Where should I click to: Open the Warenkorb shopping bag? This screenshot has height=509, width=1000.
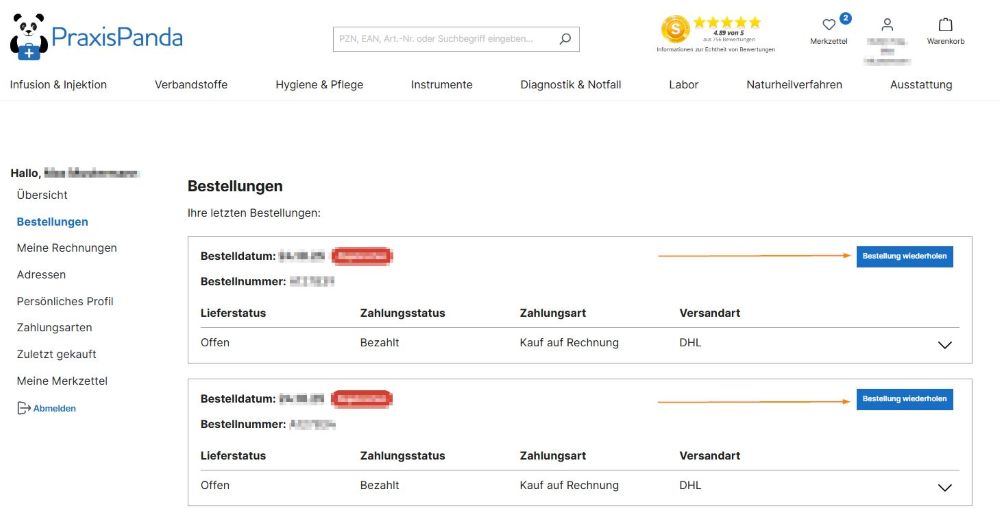pos(945,25)
